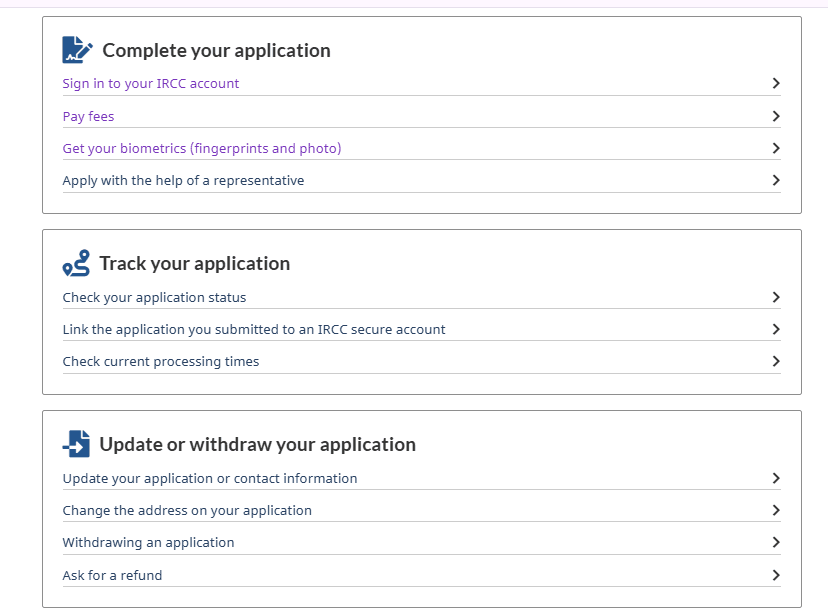This screenshot has width=828, height=613.
Task: Click the Complete your application pencil icon
Action: click(77, 50)
